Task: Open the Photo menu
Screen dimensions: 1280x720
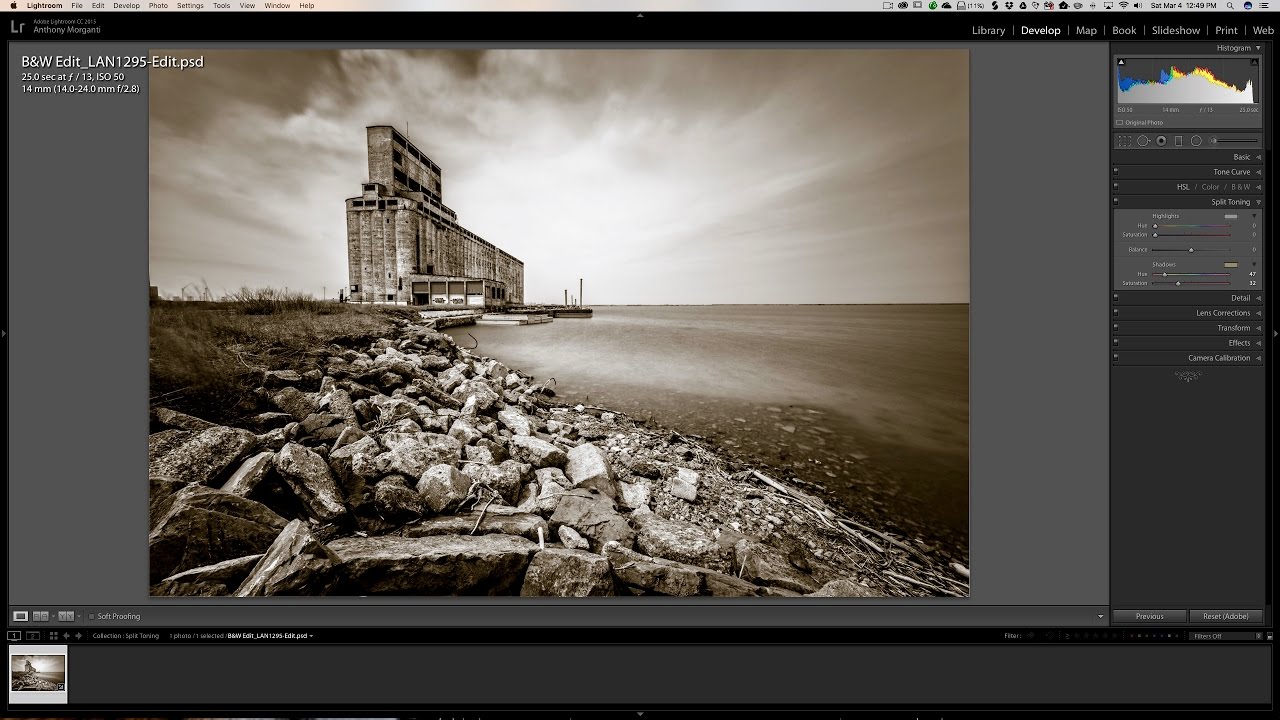Action: [158, 6]
